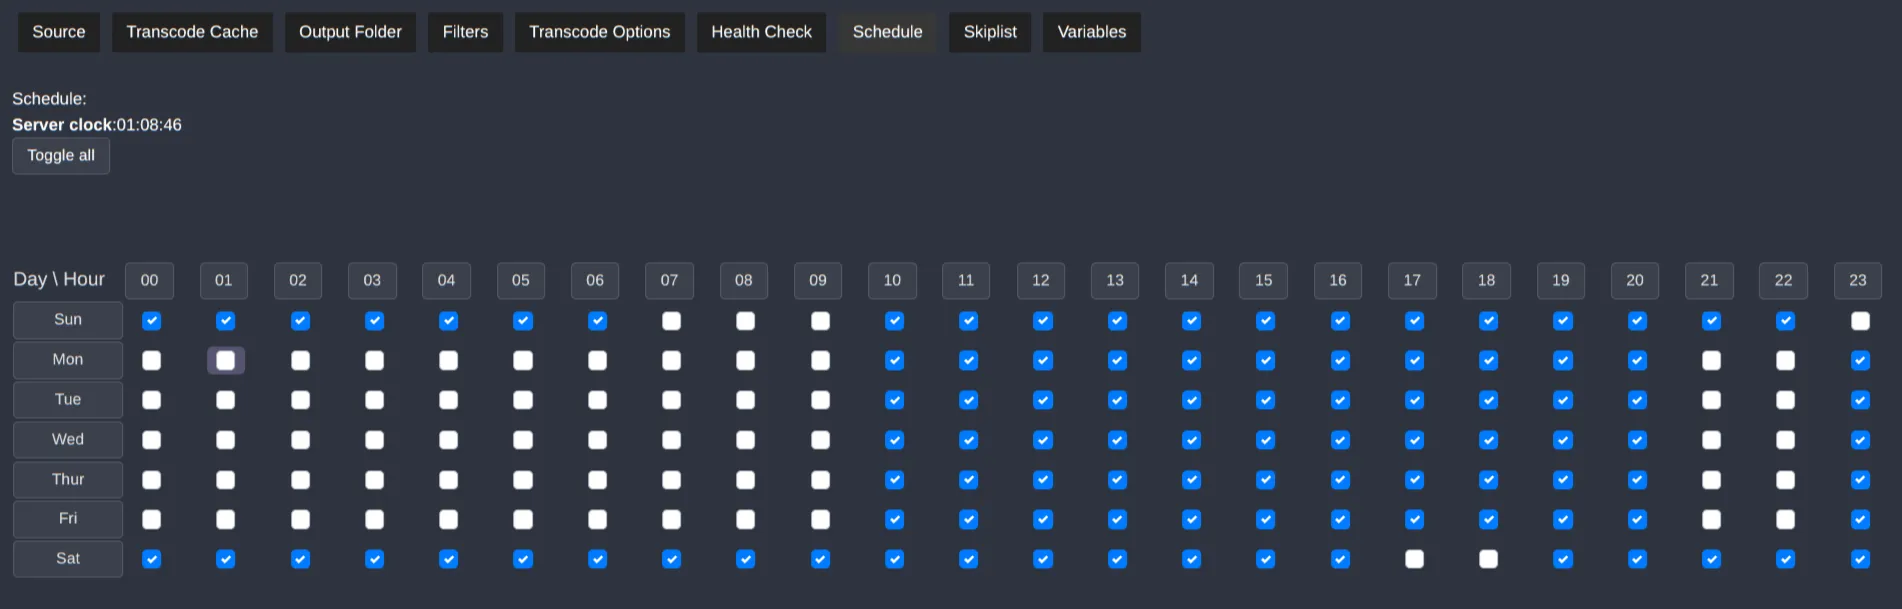Enable Sunday hour 07 checkbox

point(672,321)
